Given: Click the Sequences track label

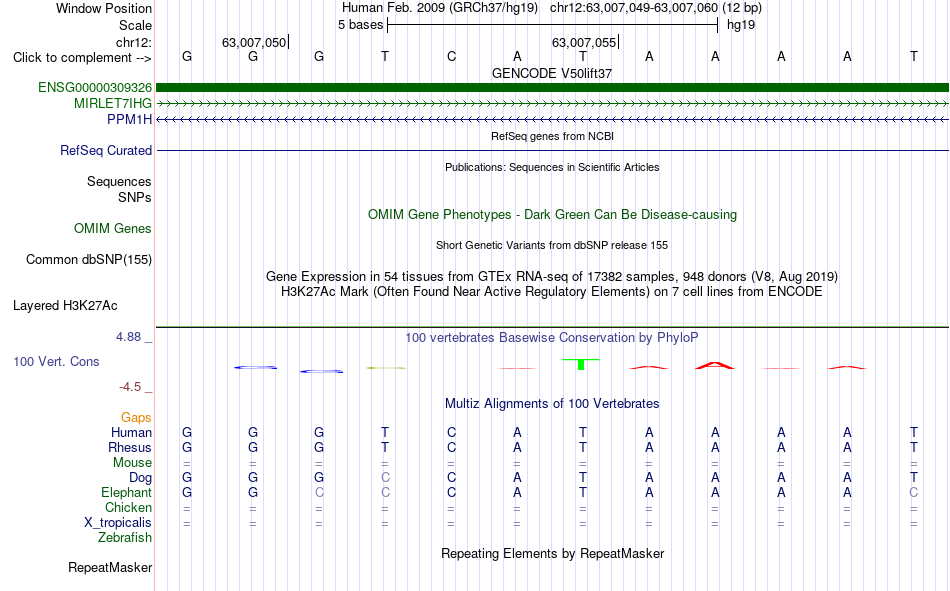Looking at the screenshot, I should [119, 181].
